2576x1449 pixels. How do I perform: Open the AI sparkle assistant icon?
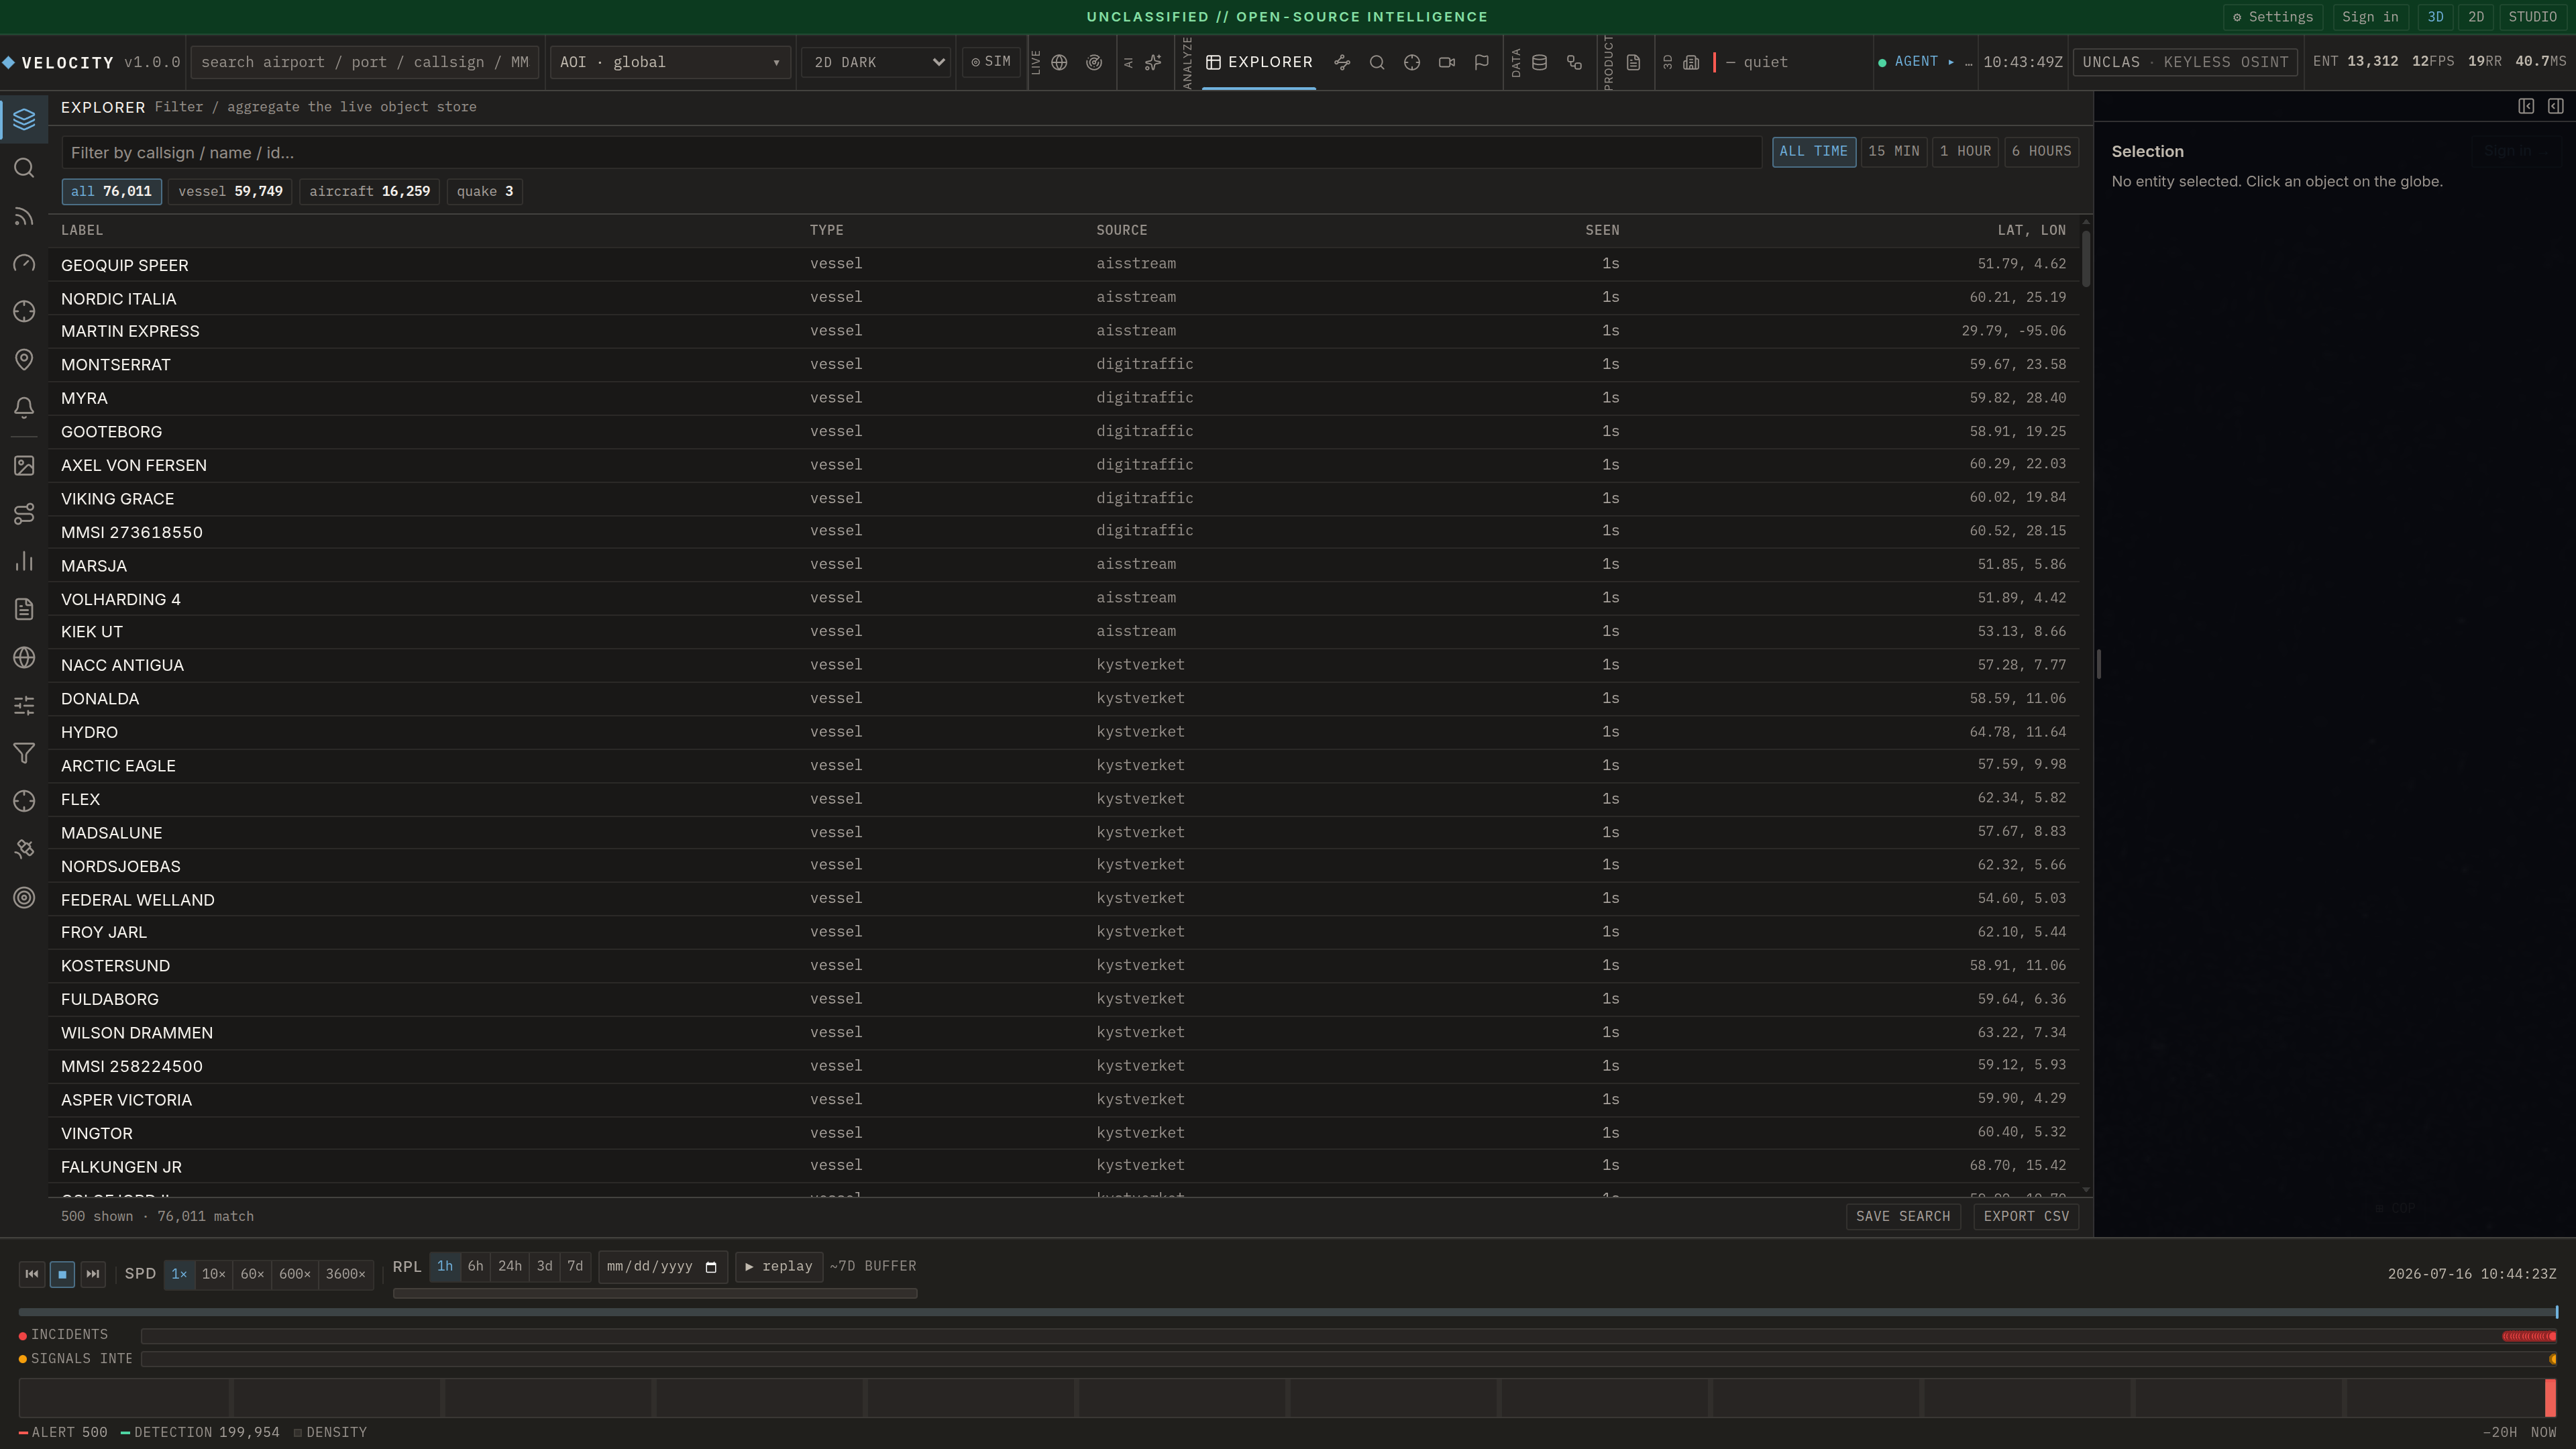tap(1153, 62)
